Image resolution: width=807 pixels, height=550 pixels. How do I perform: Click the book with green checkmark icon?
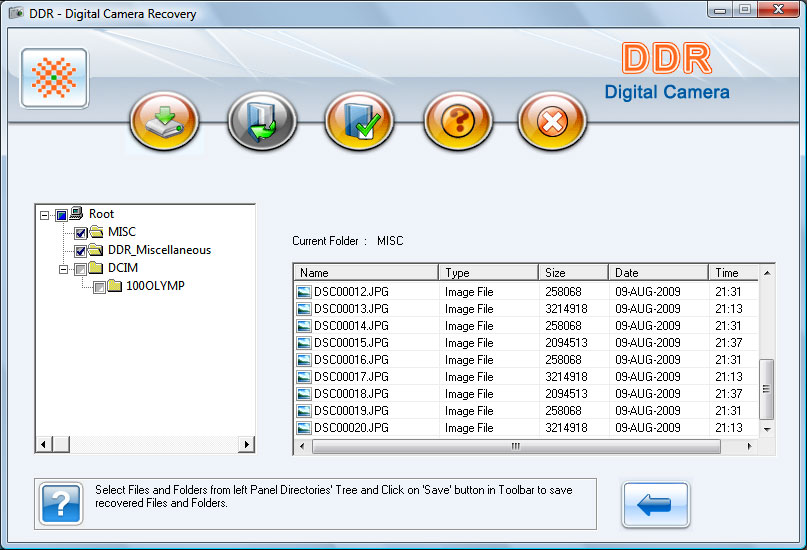click(x=359, y=121)
